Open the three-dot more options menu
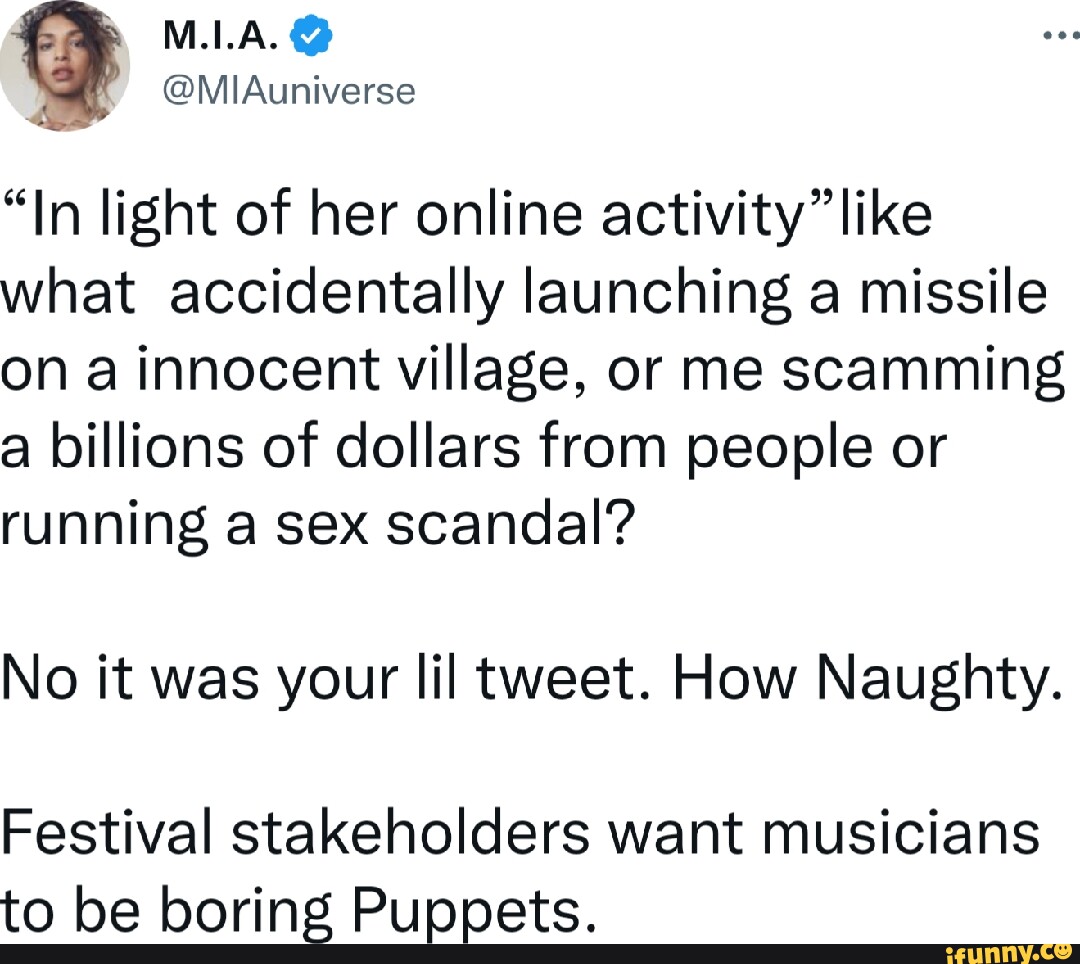The width and height of the screenshot is (1080, 964). coord(1055,35)
